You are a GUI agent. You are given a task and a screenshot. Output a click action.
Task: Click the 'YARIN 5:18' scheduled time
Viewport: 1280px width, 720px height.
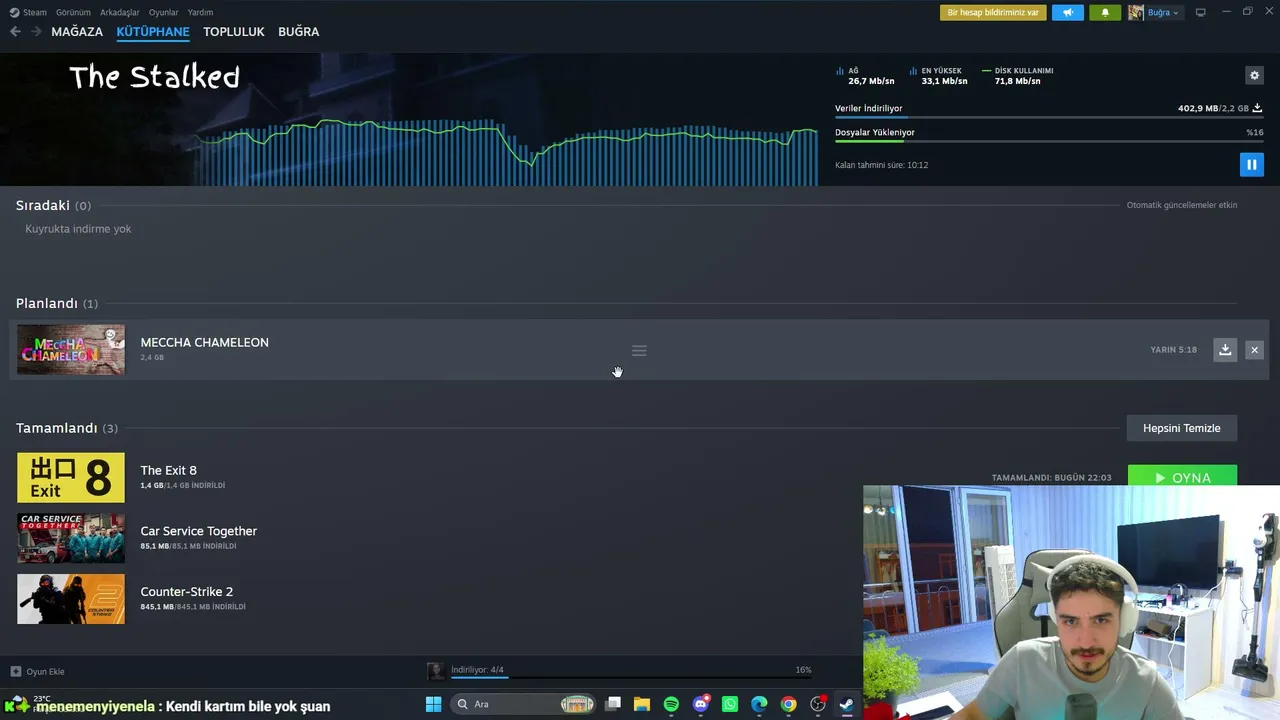pos(1173,350)
